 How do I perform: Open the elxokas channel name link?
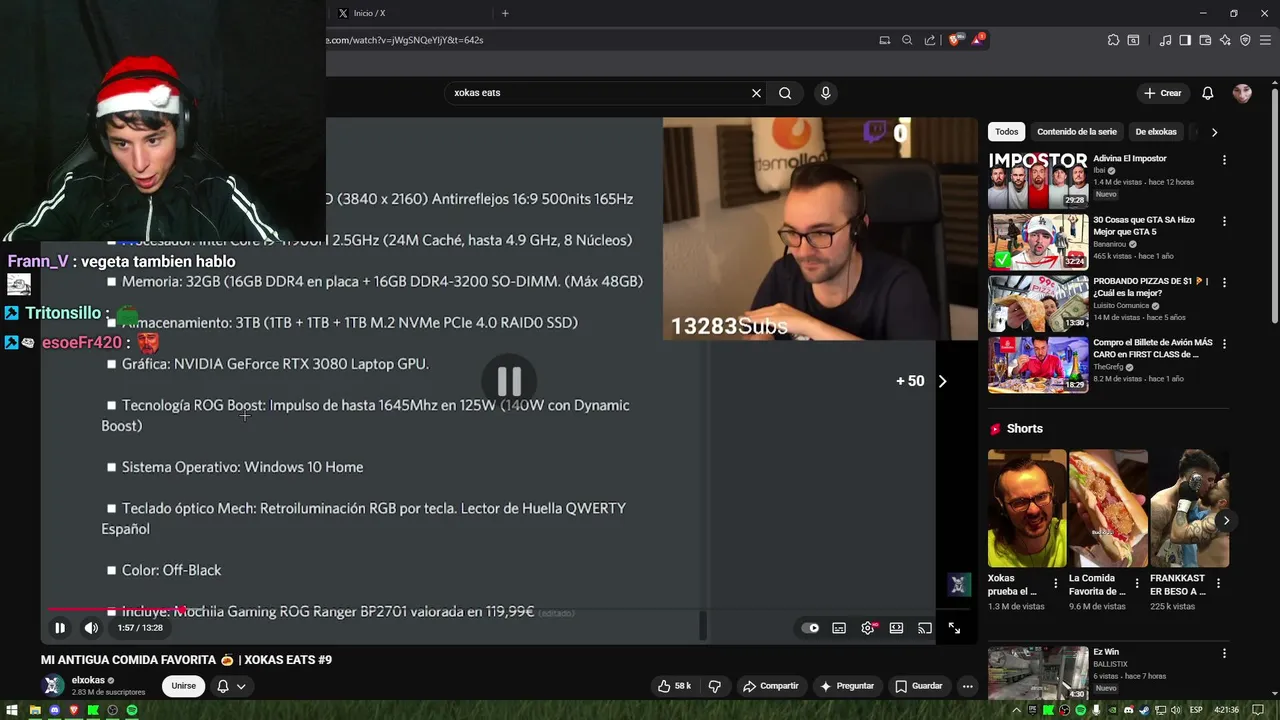point(88,680)
